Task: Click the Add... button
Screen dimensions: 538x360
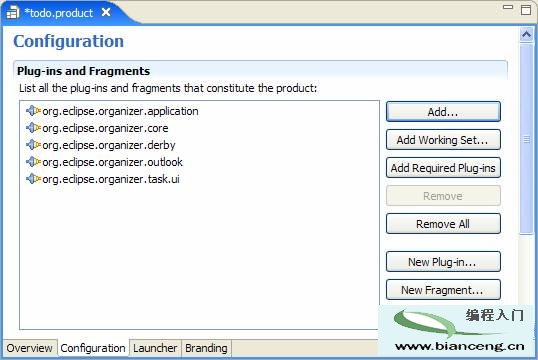Action: [x=443, y=112]
